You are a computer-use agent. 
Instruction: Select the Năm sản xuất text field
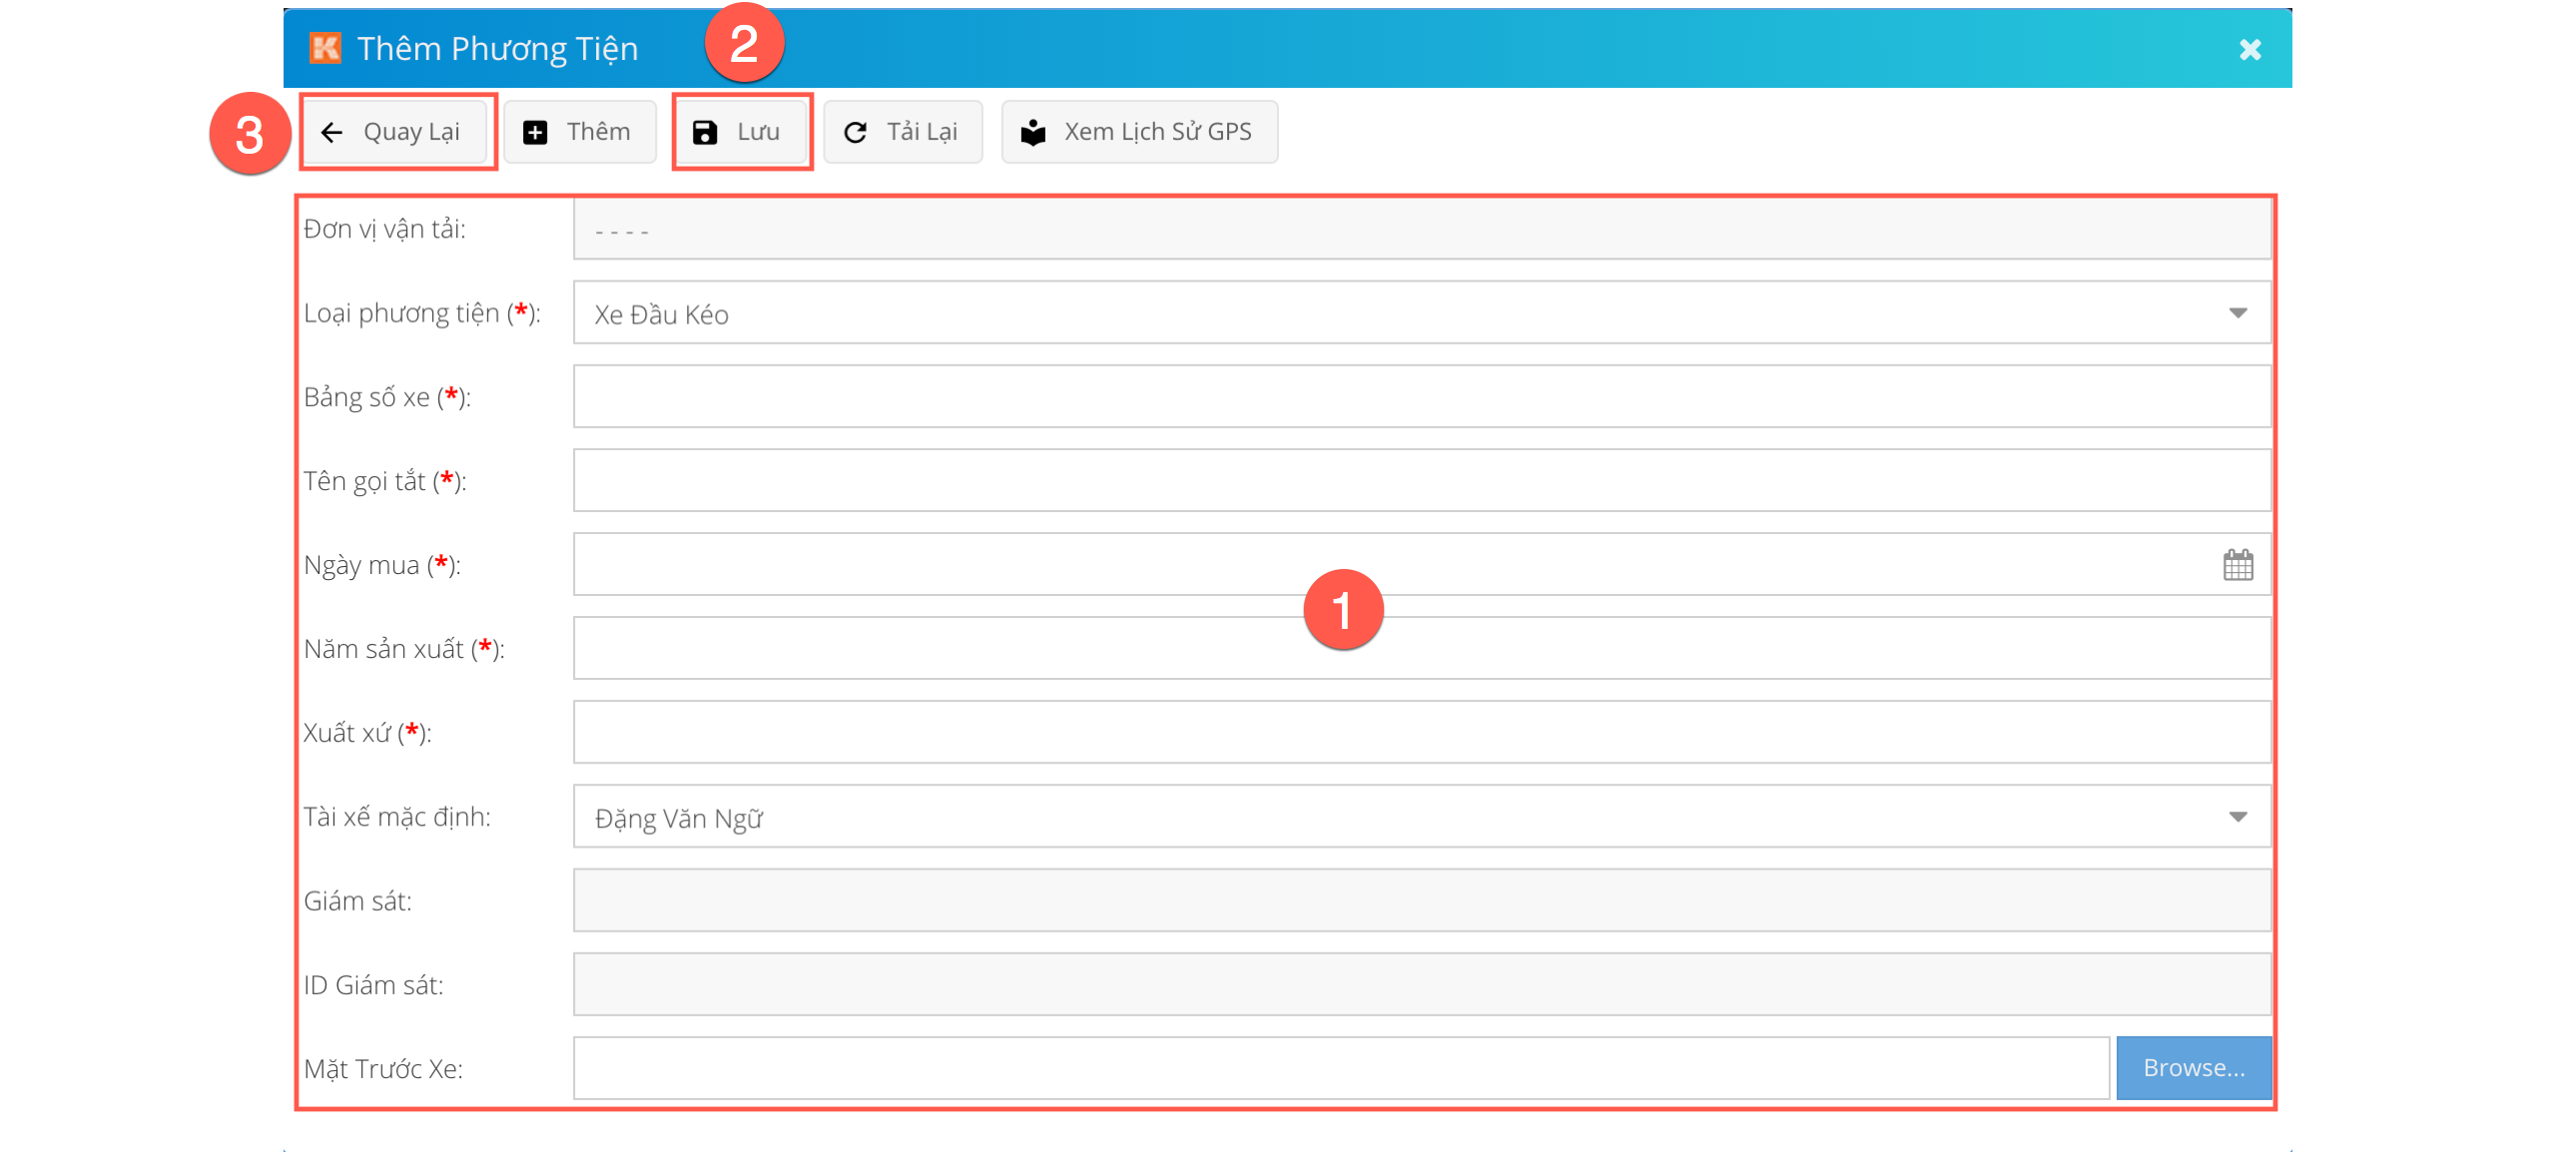(1420, 649)
